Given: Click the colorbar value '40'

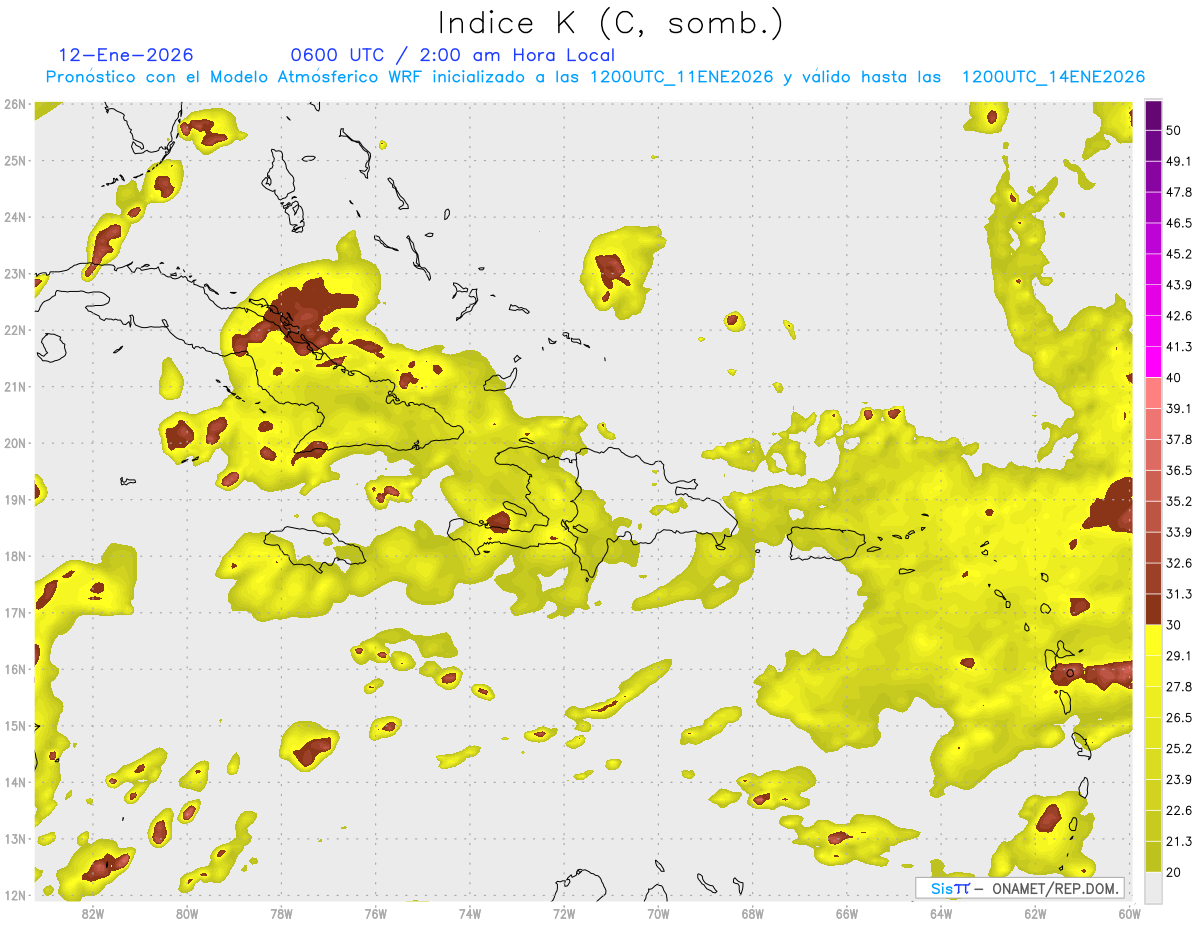Looking at the screenshot, I should coord(1174,377).
